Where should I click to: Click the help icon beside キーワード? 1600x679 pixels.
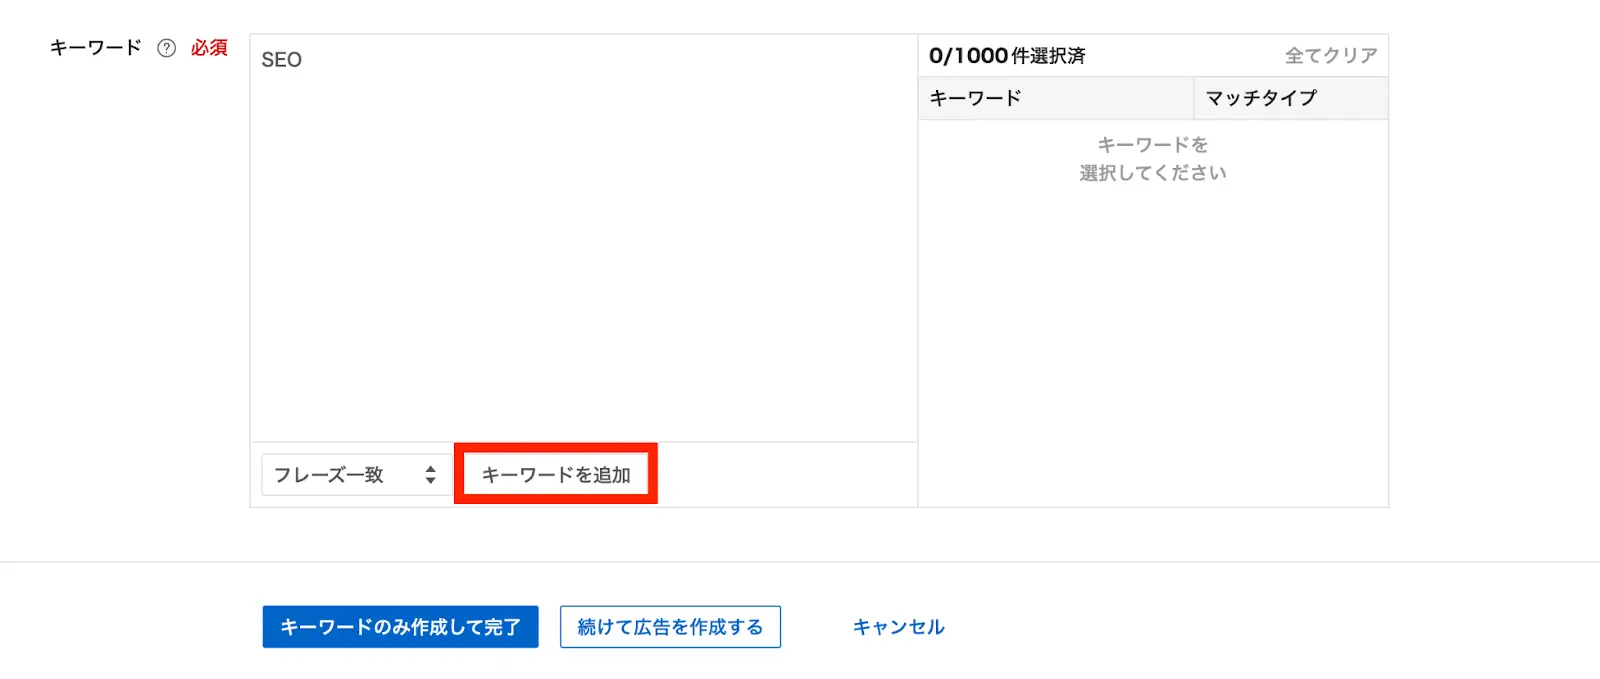coord(167,48)
